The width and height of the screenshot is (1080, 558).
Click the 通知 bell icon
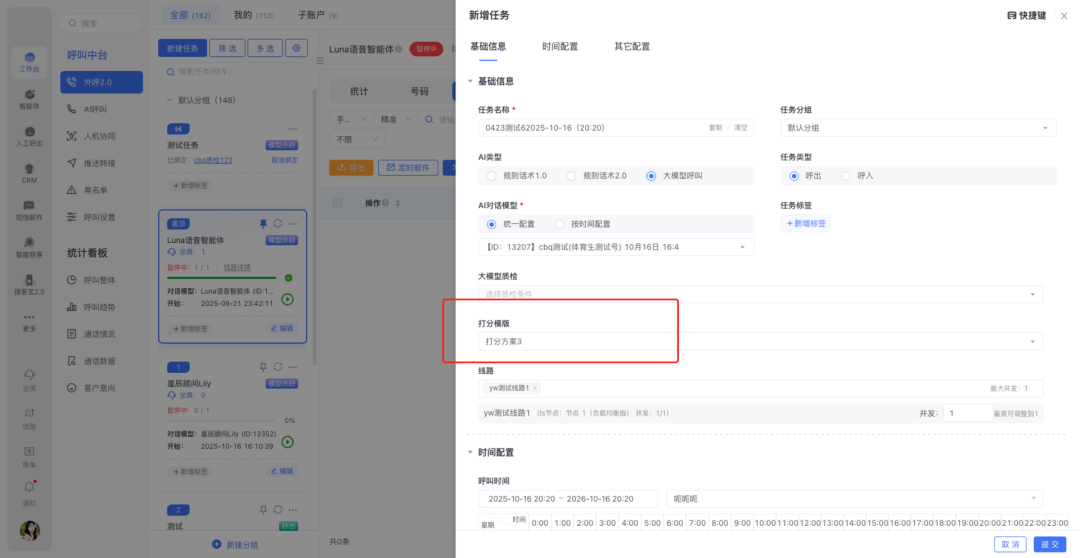[x=29, y=490]
